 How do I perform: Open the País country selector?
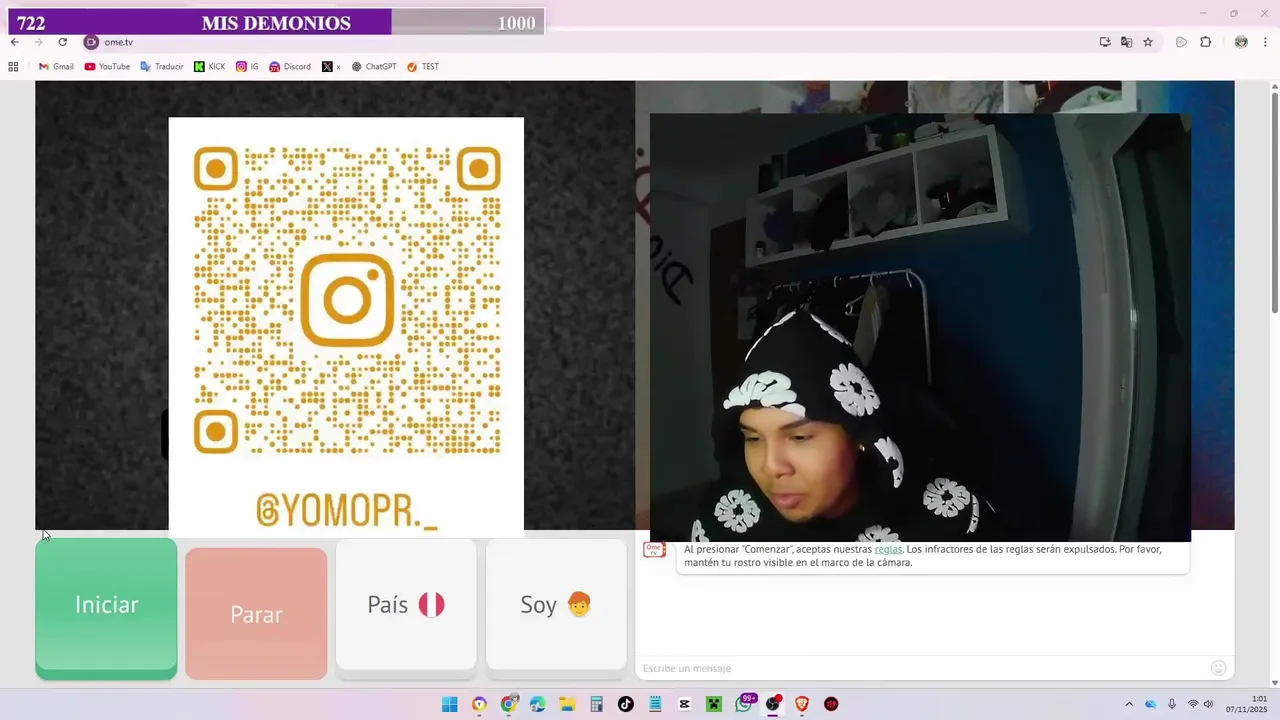click(x=406, y=605)
